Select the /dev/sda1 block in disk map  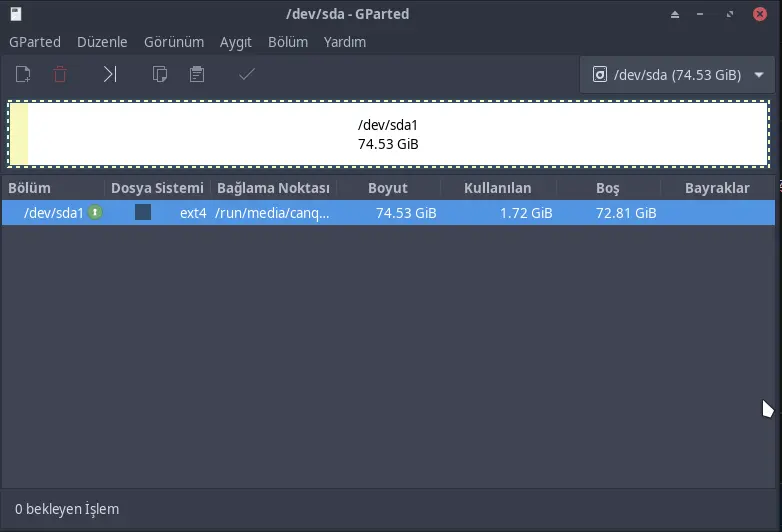click(x=388, y=134)
